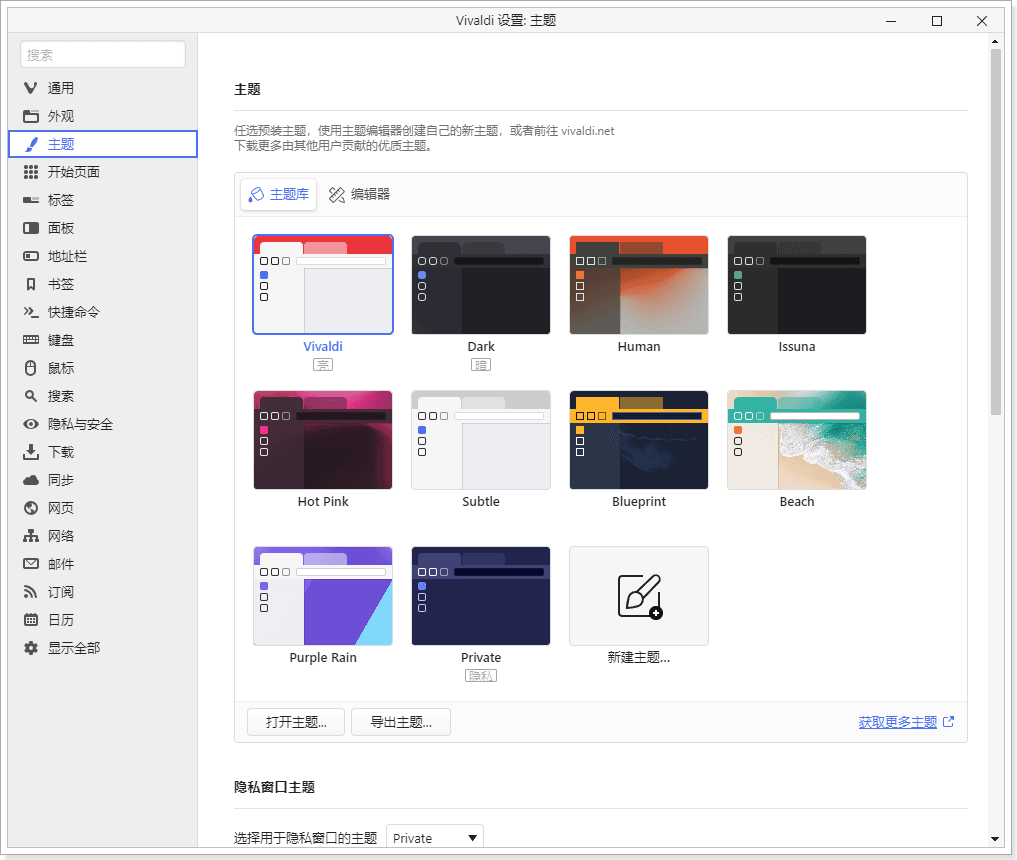The image size is (1017, 860).
Task: Click the bookmark icon beside 书签
Action: [30, 284]
